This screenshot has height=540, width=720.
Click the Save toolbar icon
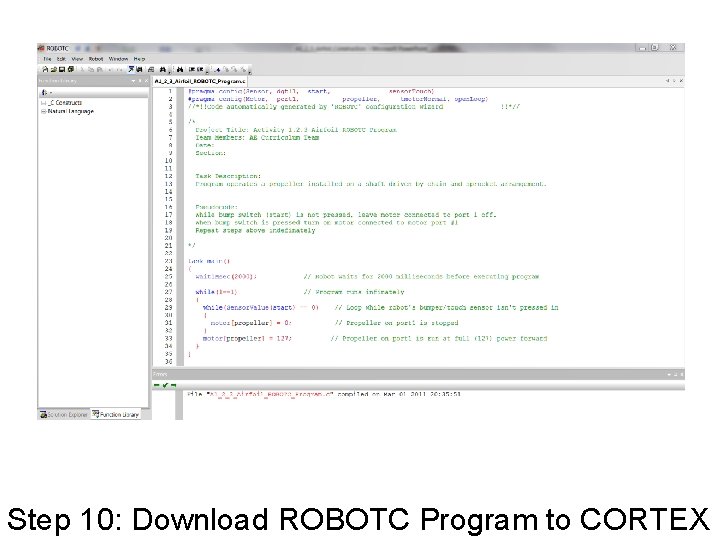[x=62, y=69]
